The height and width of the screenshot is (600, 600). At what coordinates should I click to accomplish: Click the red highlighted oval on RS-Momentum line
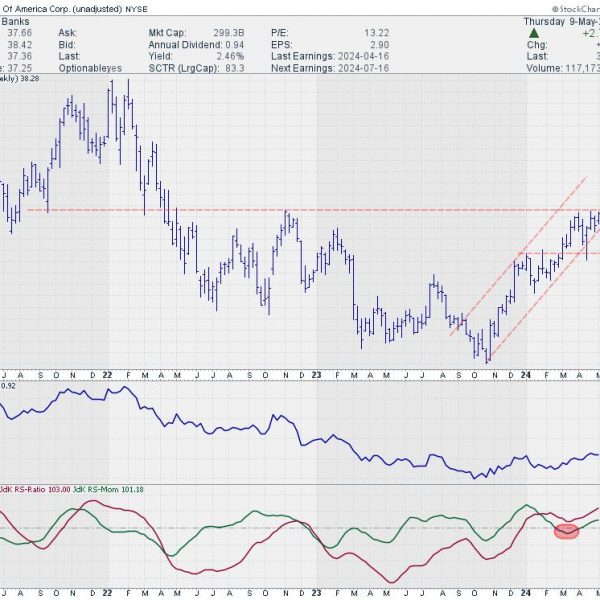pyautogui.click(x=566, y=532)
